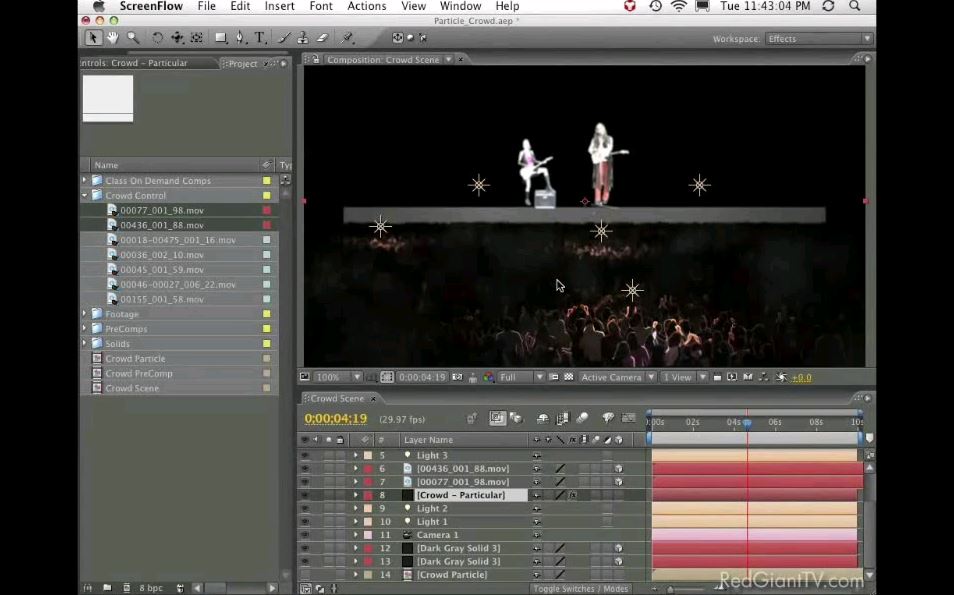The width and height of the screenshot is (954, 595).
Task: Hide the Camera 1 layer
Action: [305, 535]
